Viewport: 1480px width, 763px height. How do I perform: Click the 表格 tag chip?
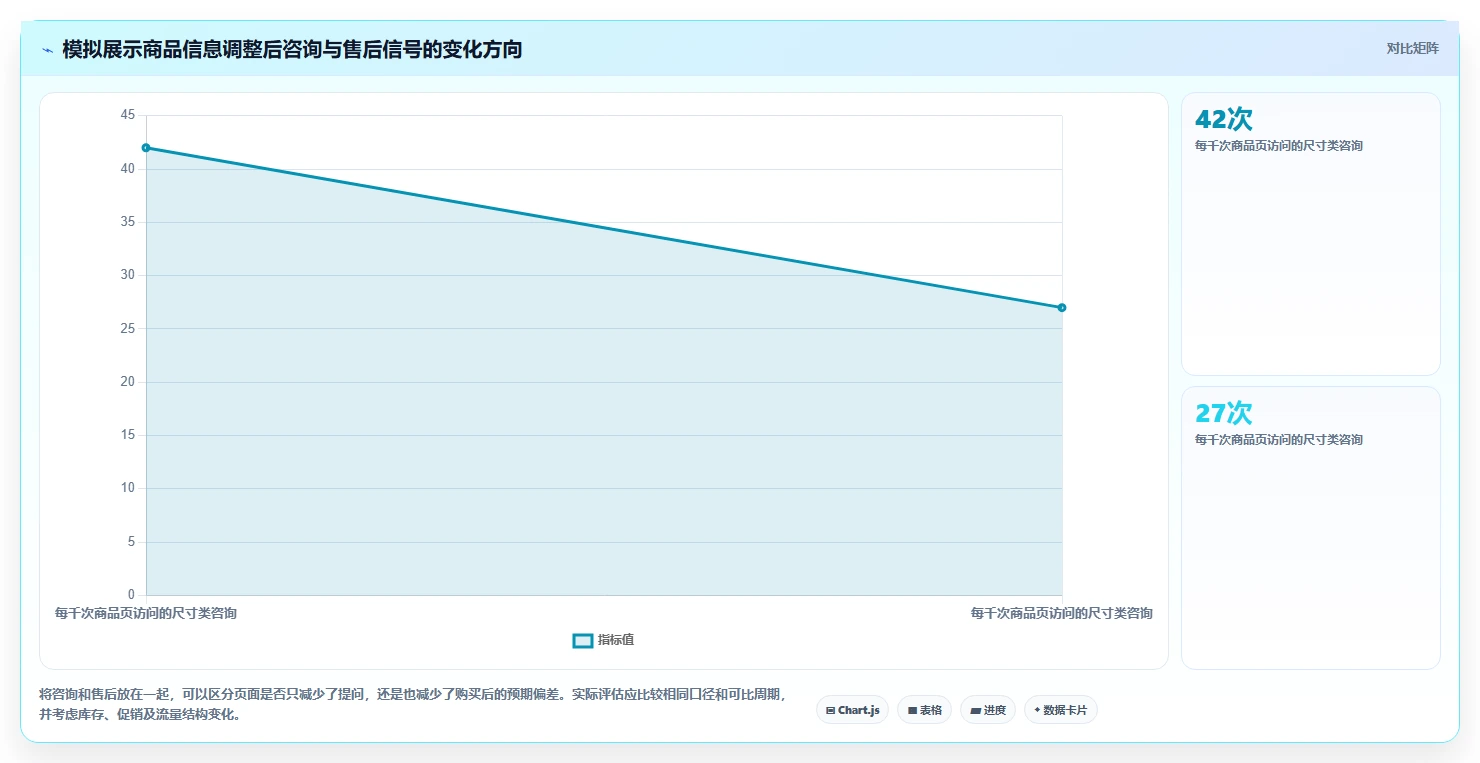[924, 710]
